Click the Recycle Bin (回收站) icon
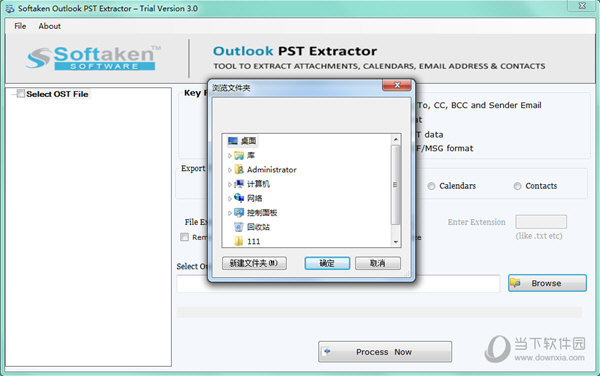The image size is (600, 376). pos(239,227)
